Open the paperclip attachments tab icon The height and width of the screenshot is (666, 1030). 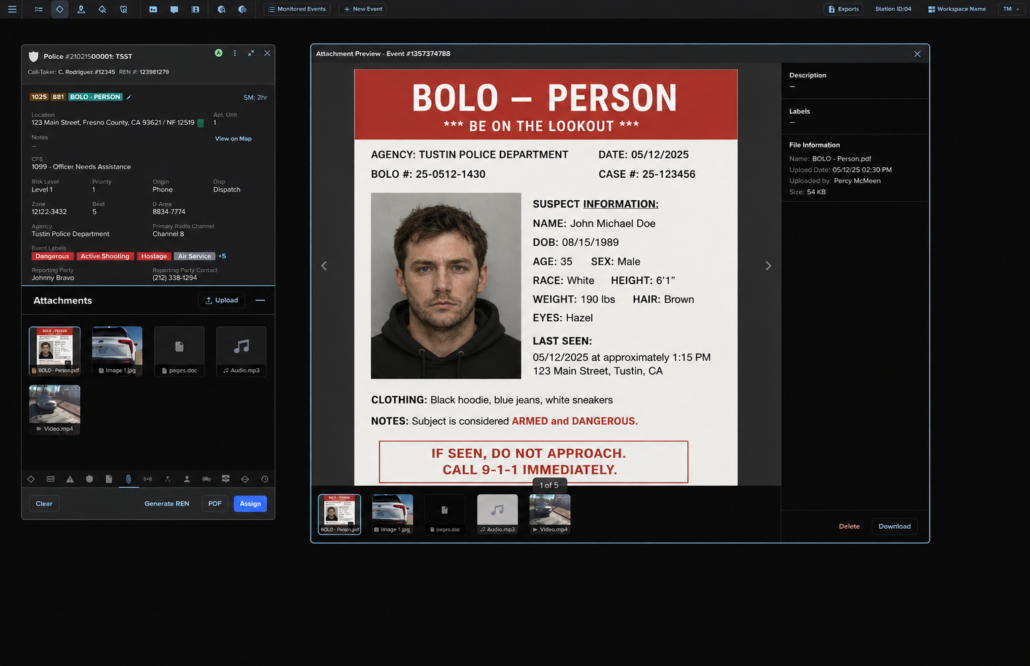click(x=128, y=479)
